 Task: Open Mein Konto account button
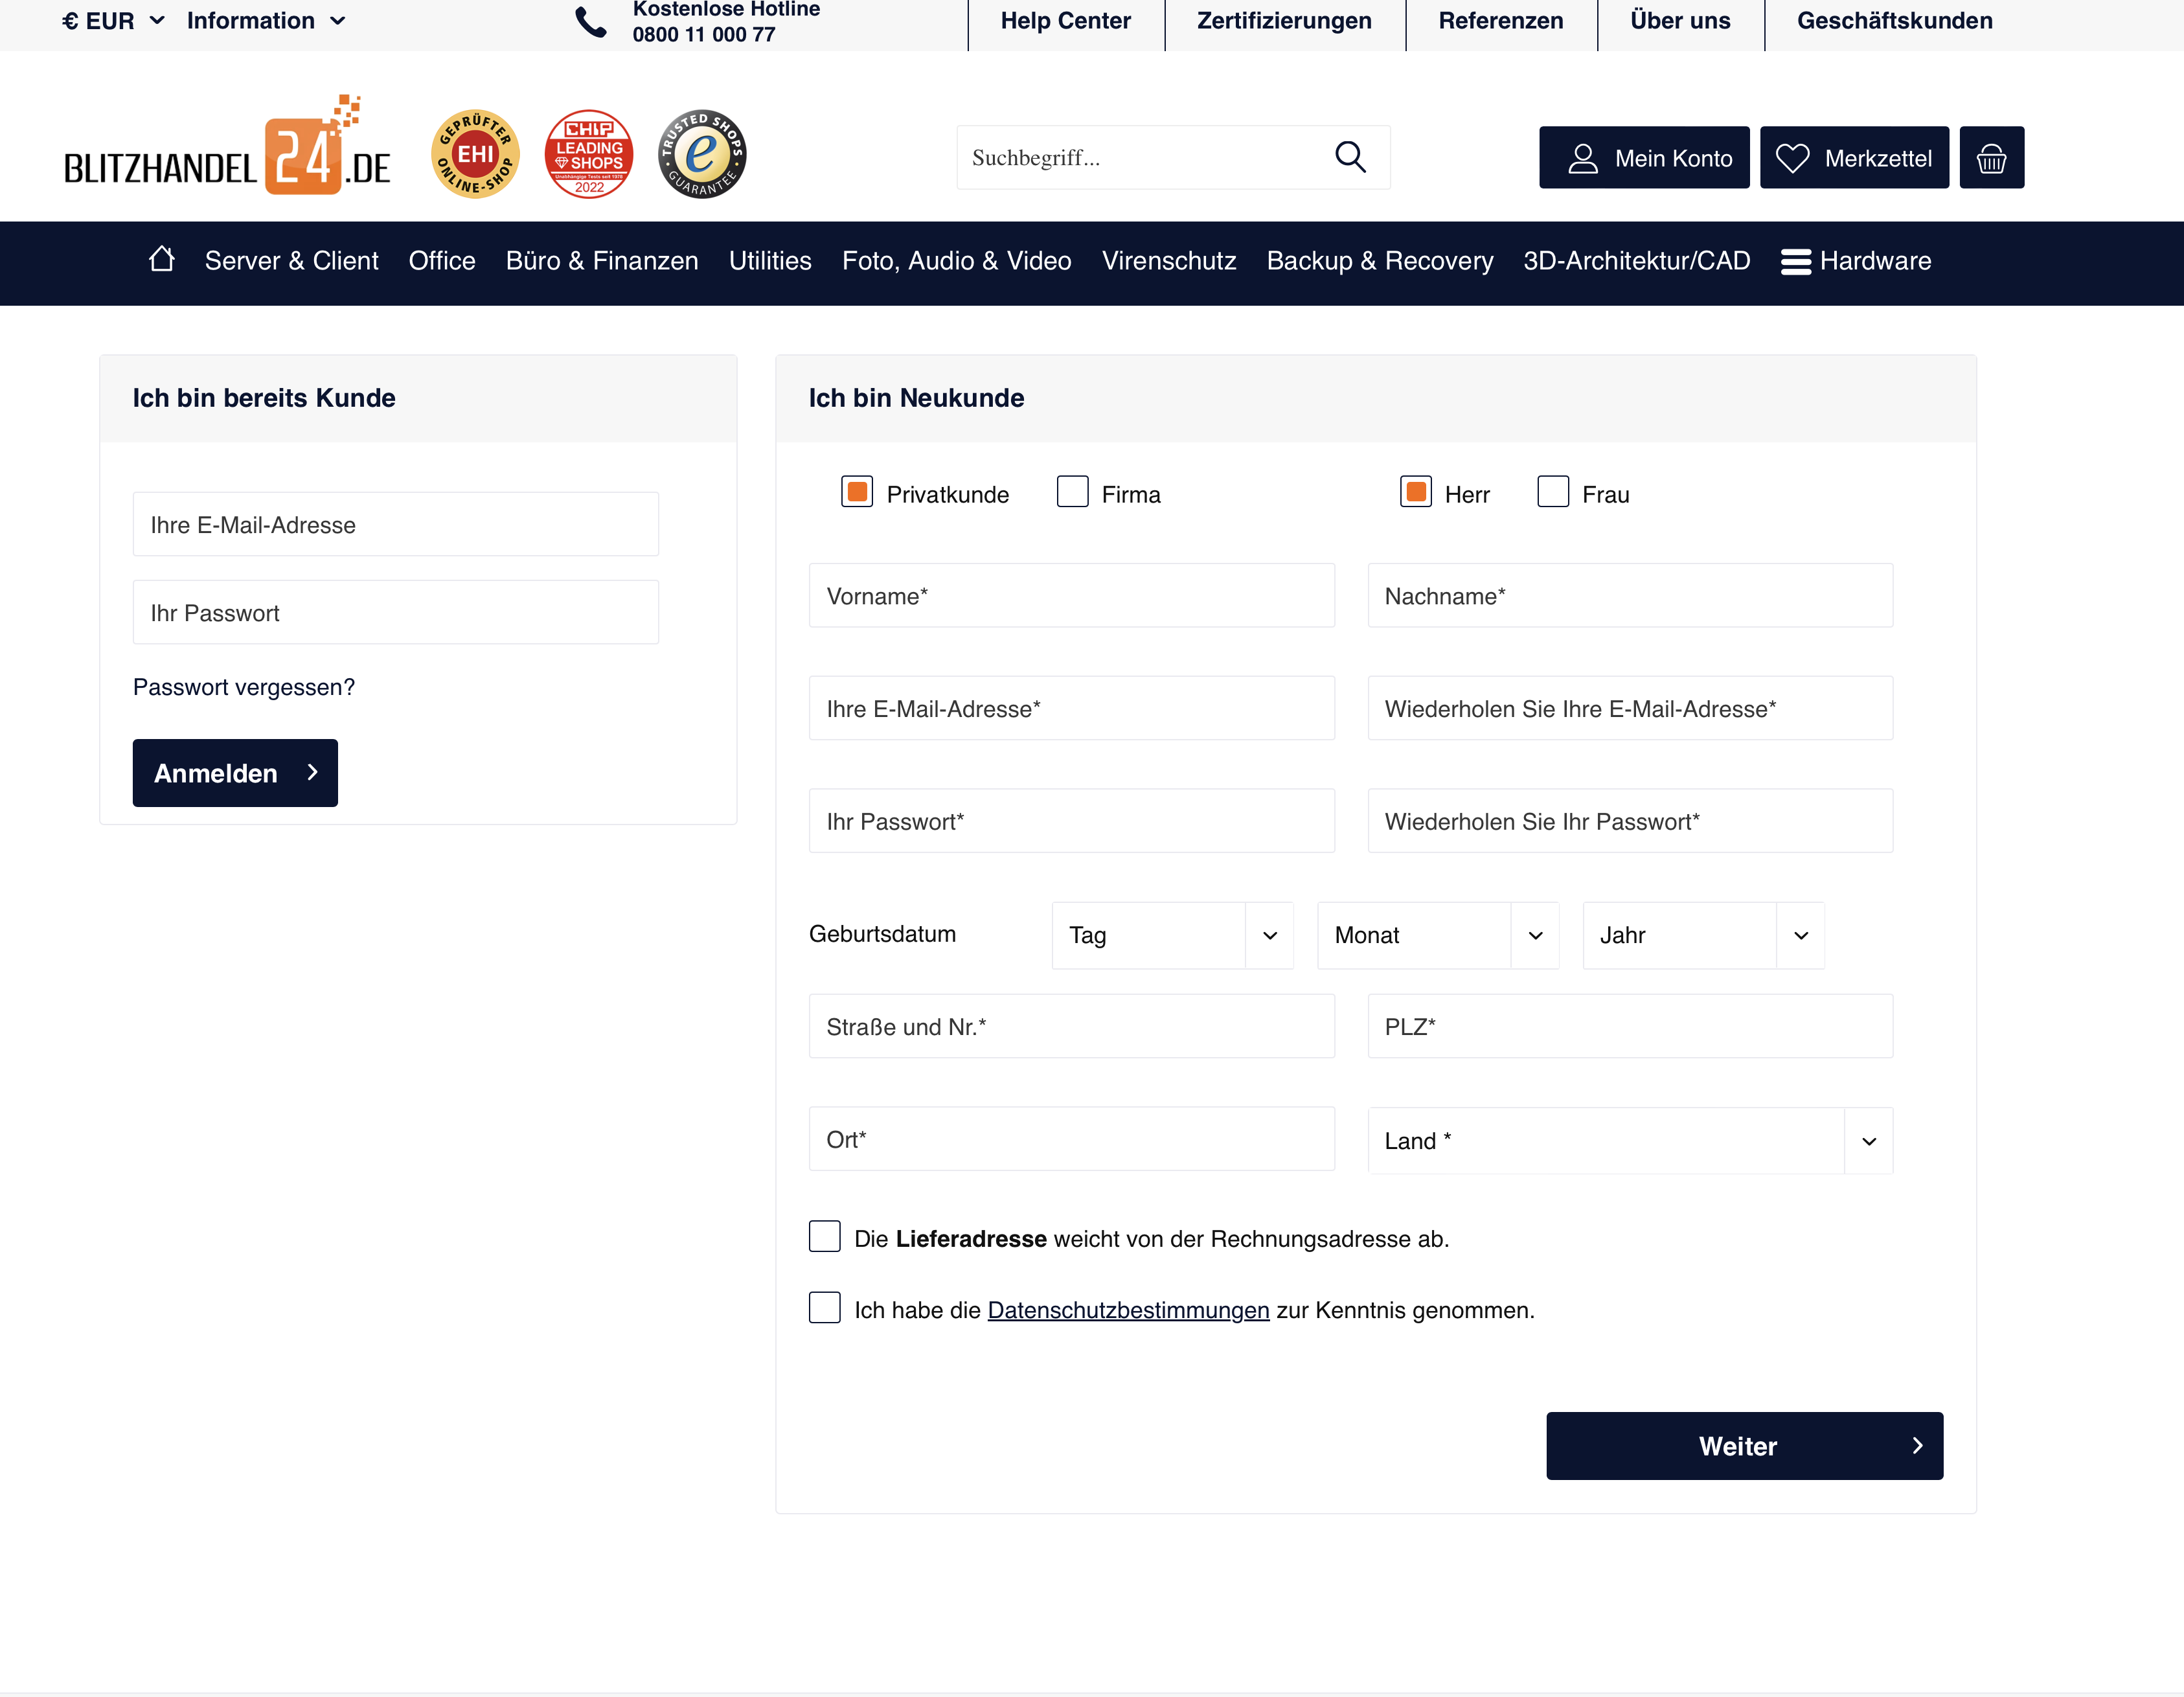coord(1643,158)
